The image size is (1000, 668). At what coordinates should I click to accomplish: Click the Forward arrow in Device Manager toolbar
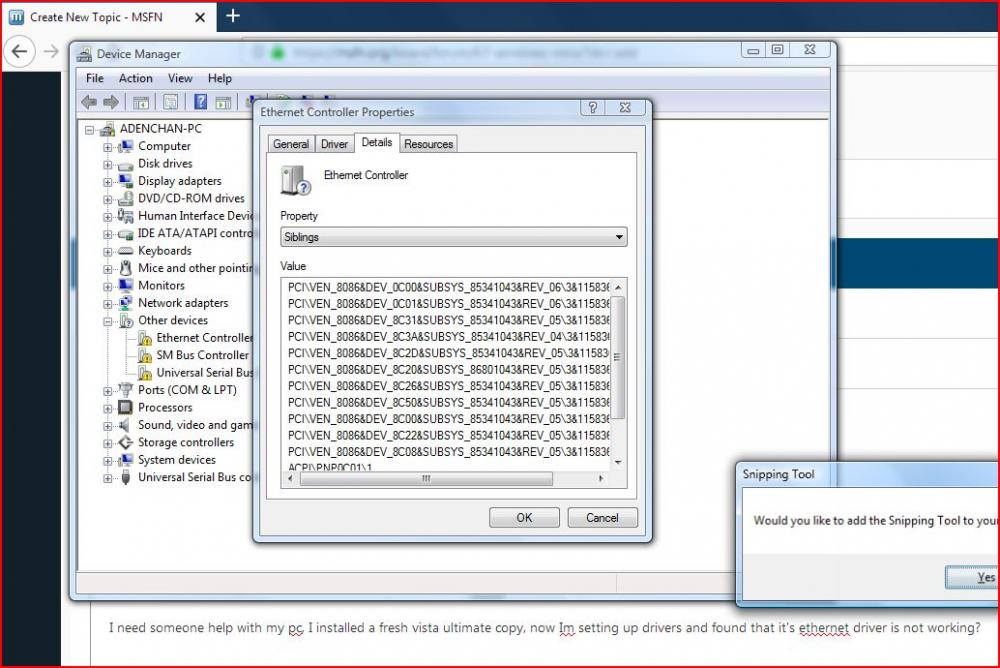click(x=111, y=102)
